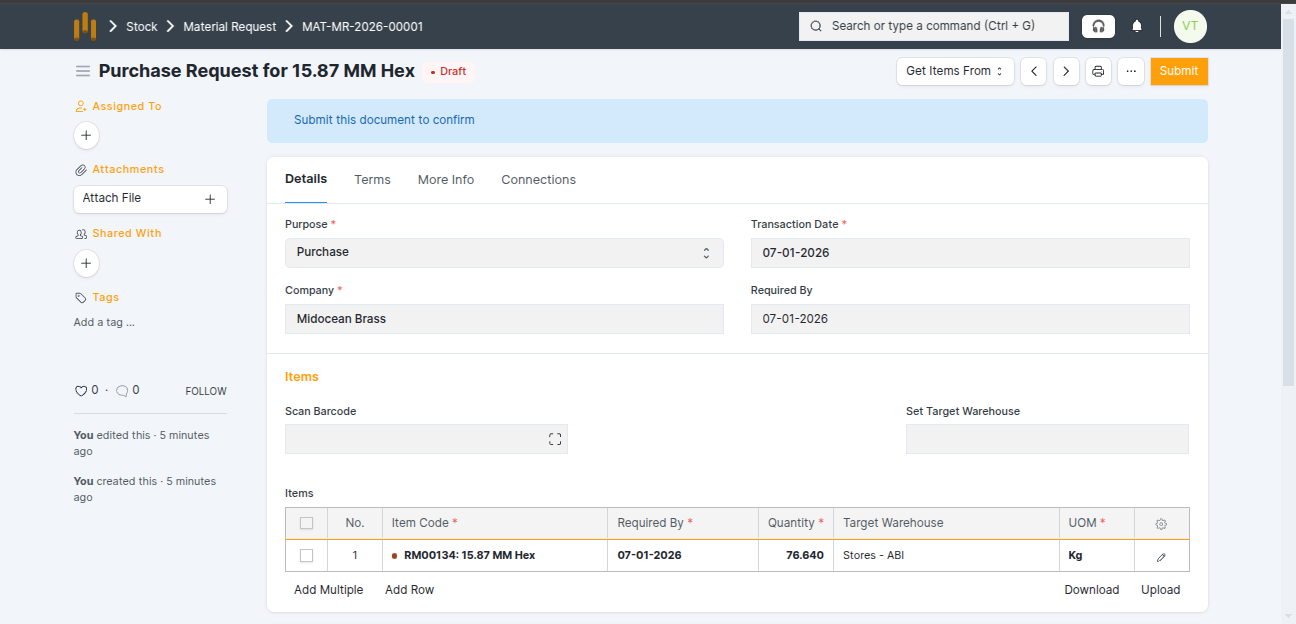Click the orange Submit button
1296x624 pixels.
(x=1178, y=71)
